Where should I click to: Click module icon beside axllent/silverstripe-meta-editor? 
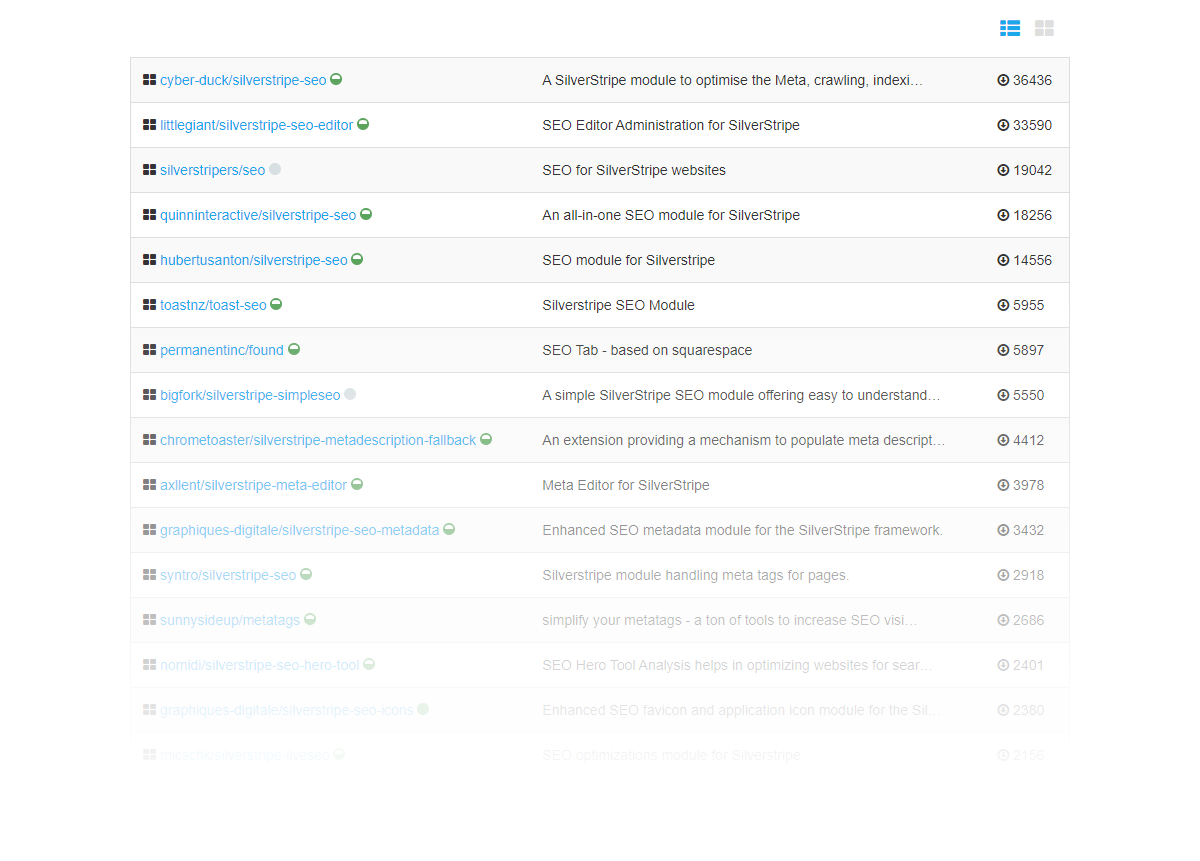[x=149, y=485]
